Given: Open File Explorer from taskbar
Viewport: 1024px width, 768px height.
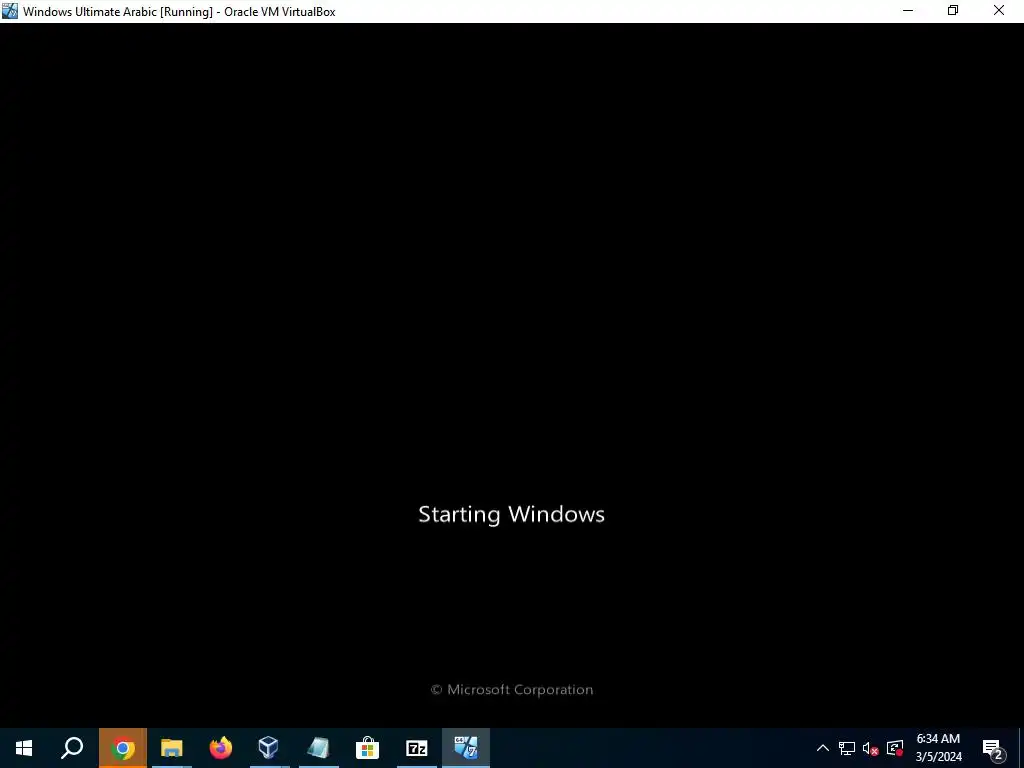Looking at the screenshot, I should [172, 748].
